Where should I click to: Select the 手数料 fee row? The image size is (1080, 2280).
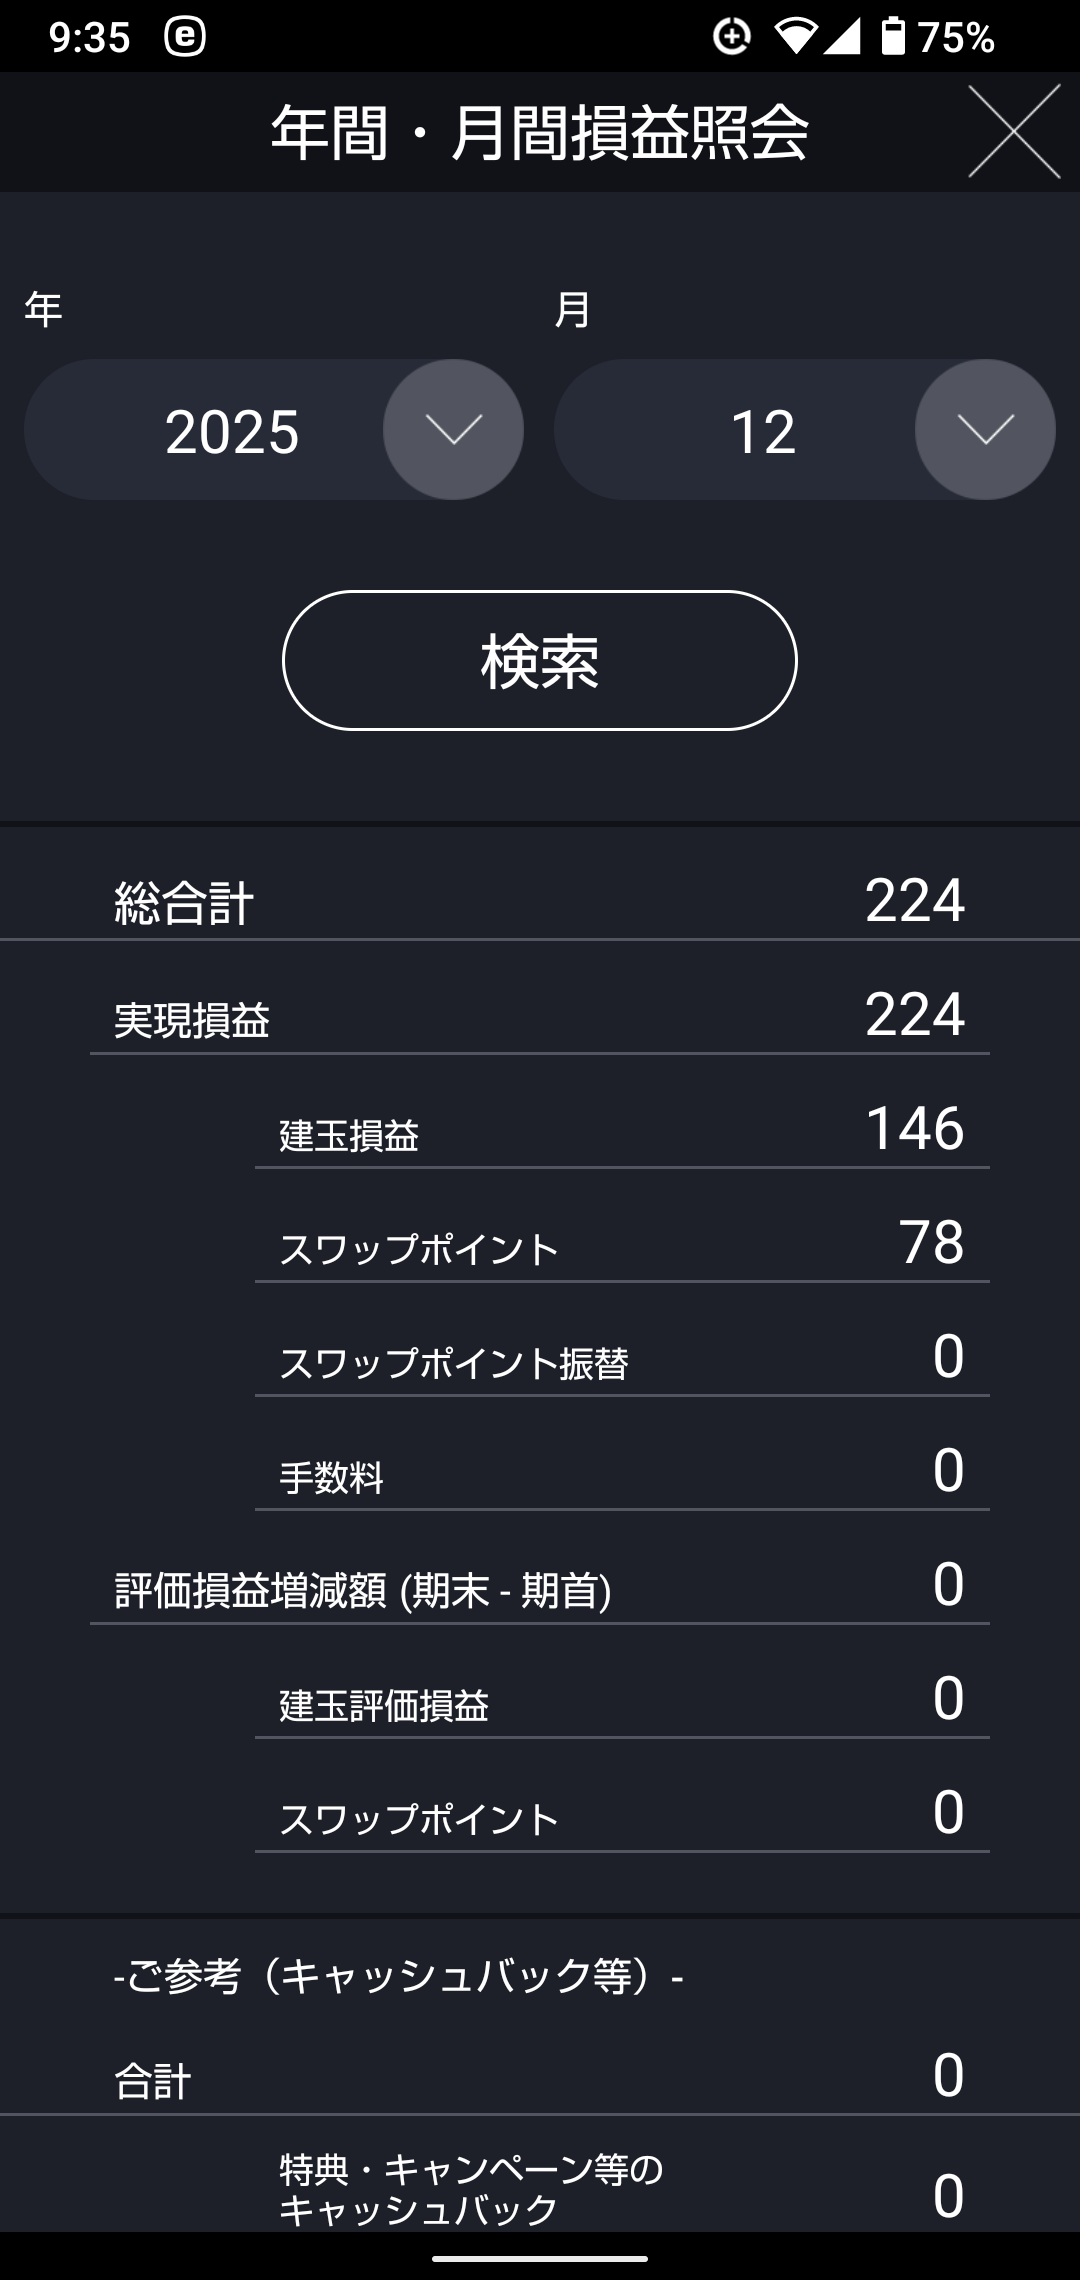pos(620,1474)
